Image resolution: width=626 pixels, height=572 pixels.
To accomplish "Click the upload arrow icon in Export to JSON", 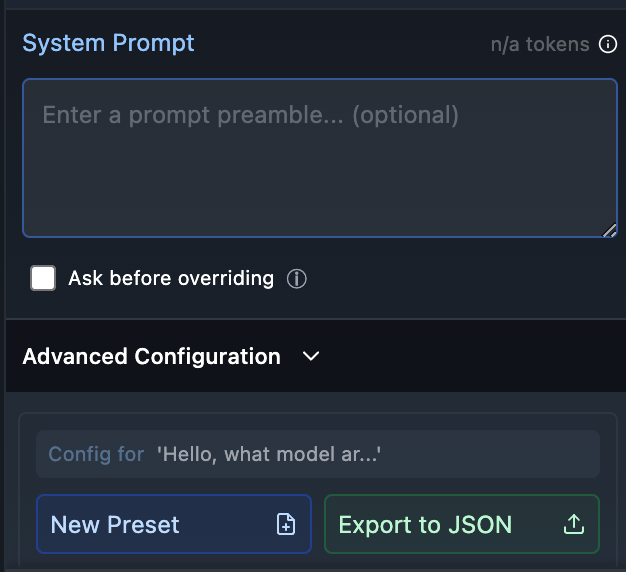I will pos(574,524).
